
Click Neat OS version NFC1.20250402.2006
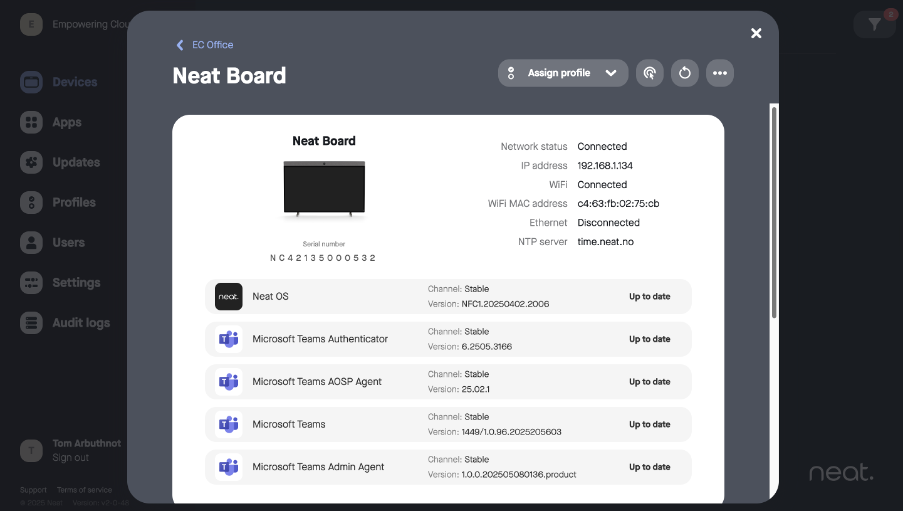pos(505,304)
